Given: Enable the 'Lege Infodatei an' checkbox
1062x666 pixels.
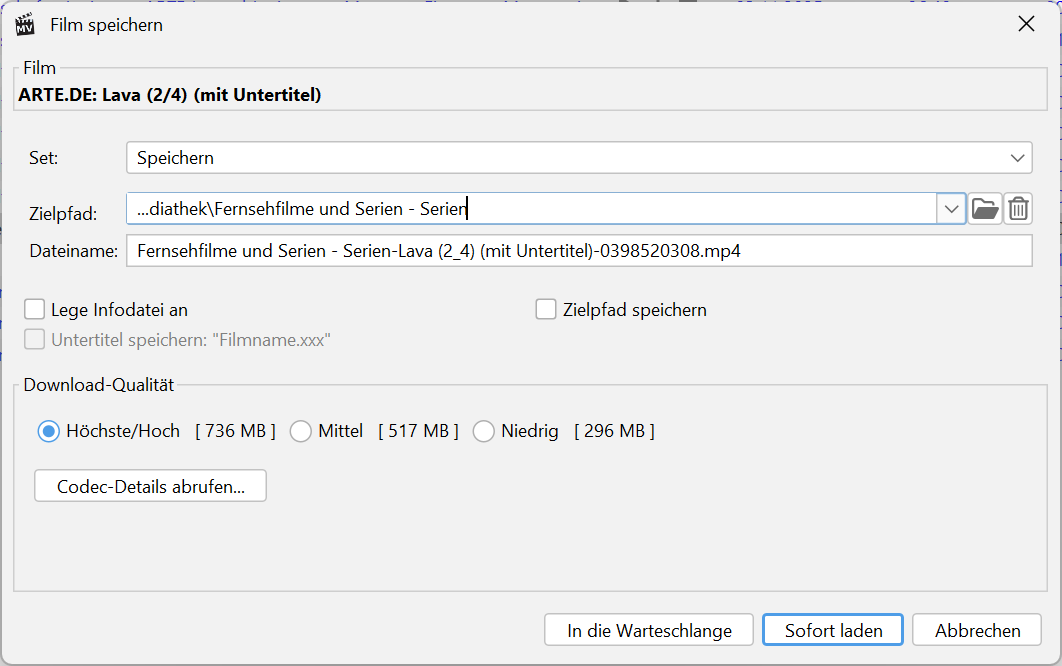Looking at the screenshot, I should 35,310.
